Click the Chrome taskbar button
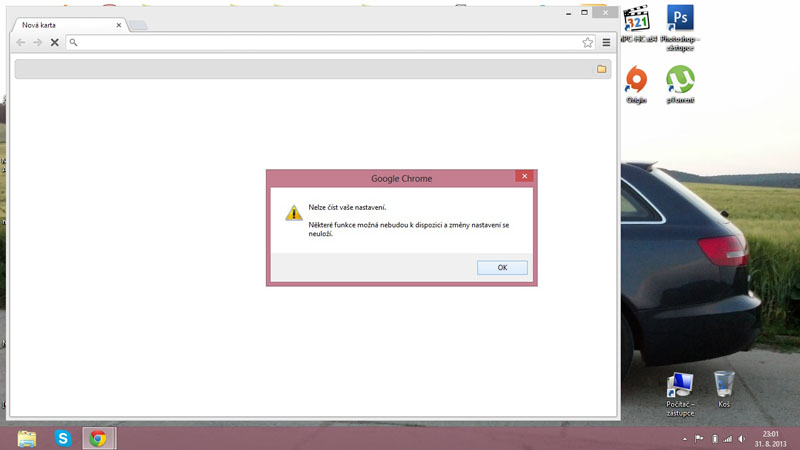Viewport: 800px width, 450px height. [x=99, y=438]
